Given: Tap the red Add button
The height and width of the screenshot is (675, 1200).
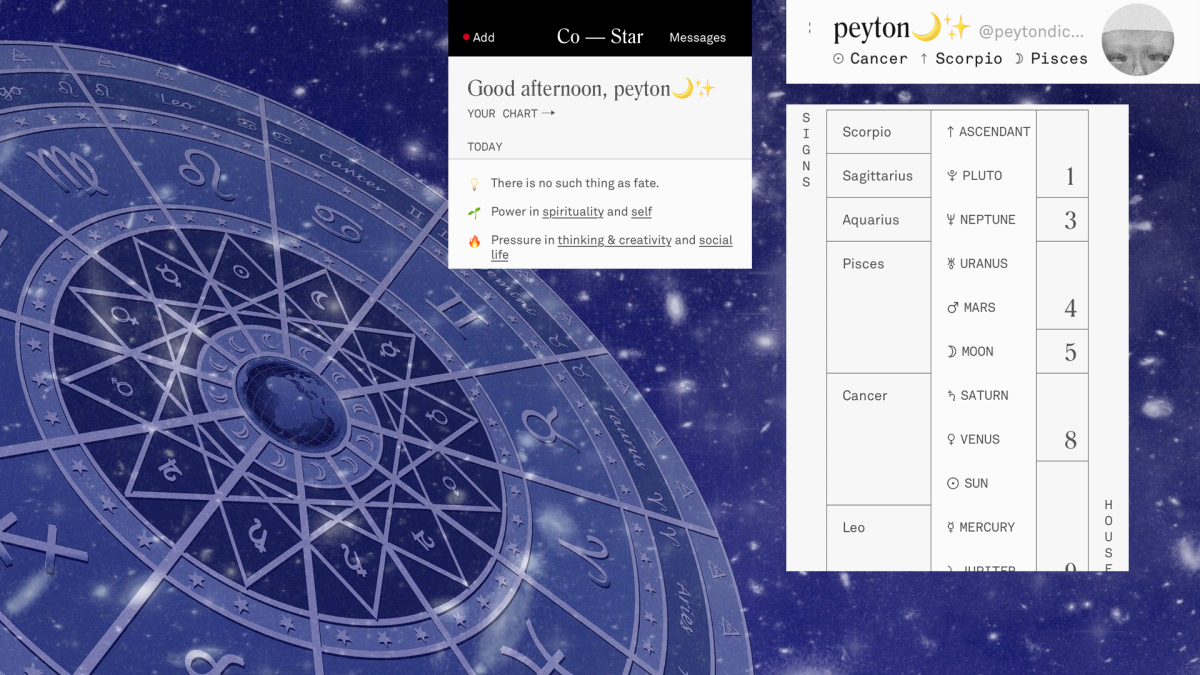Looking at the screenshot, I should pyautogui.click(x=479, y=37).
